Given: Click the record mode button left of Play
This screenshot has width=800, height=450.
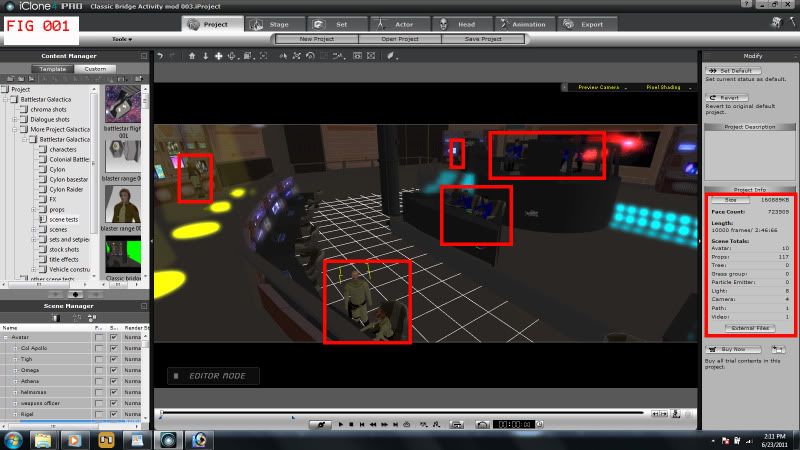Looking at the screenshot, I should (x=320, y=424).
